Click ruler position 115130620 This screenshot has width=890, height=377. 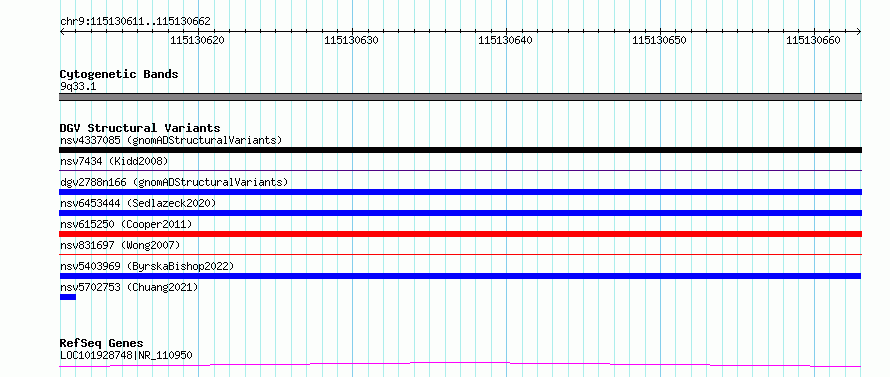(x=198, y=40)
